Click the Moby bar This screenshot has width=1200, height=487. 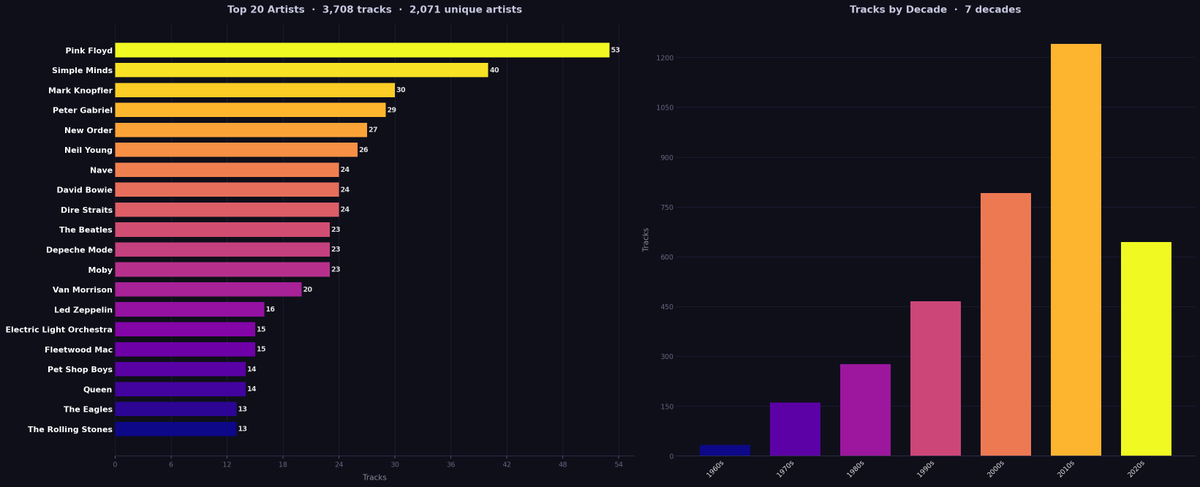click(x=222, y=269)
